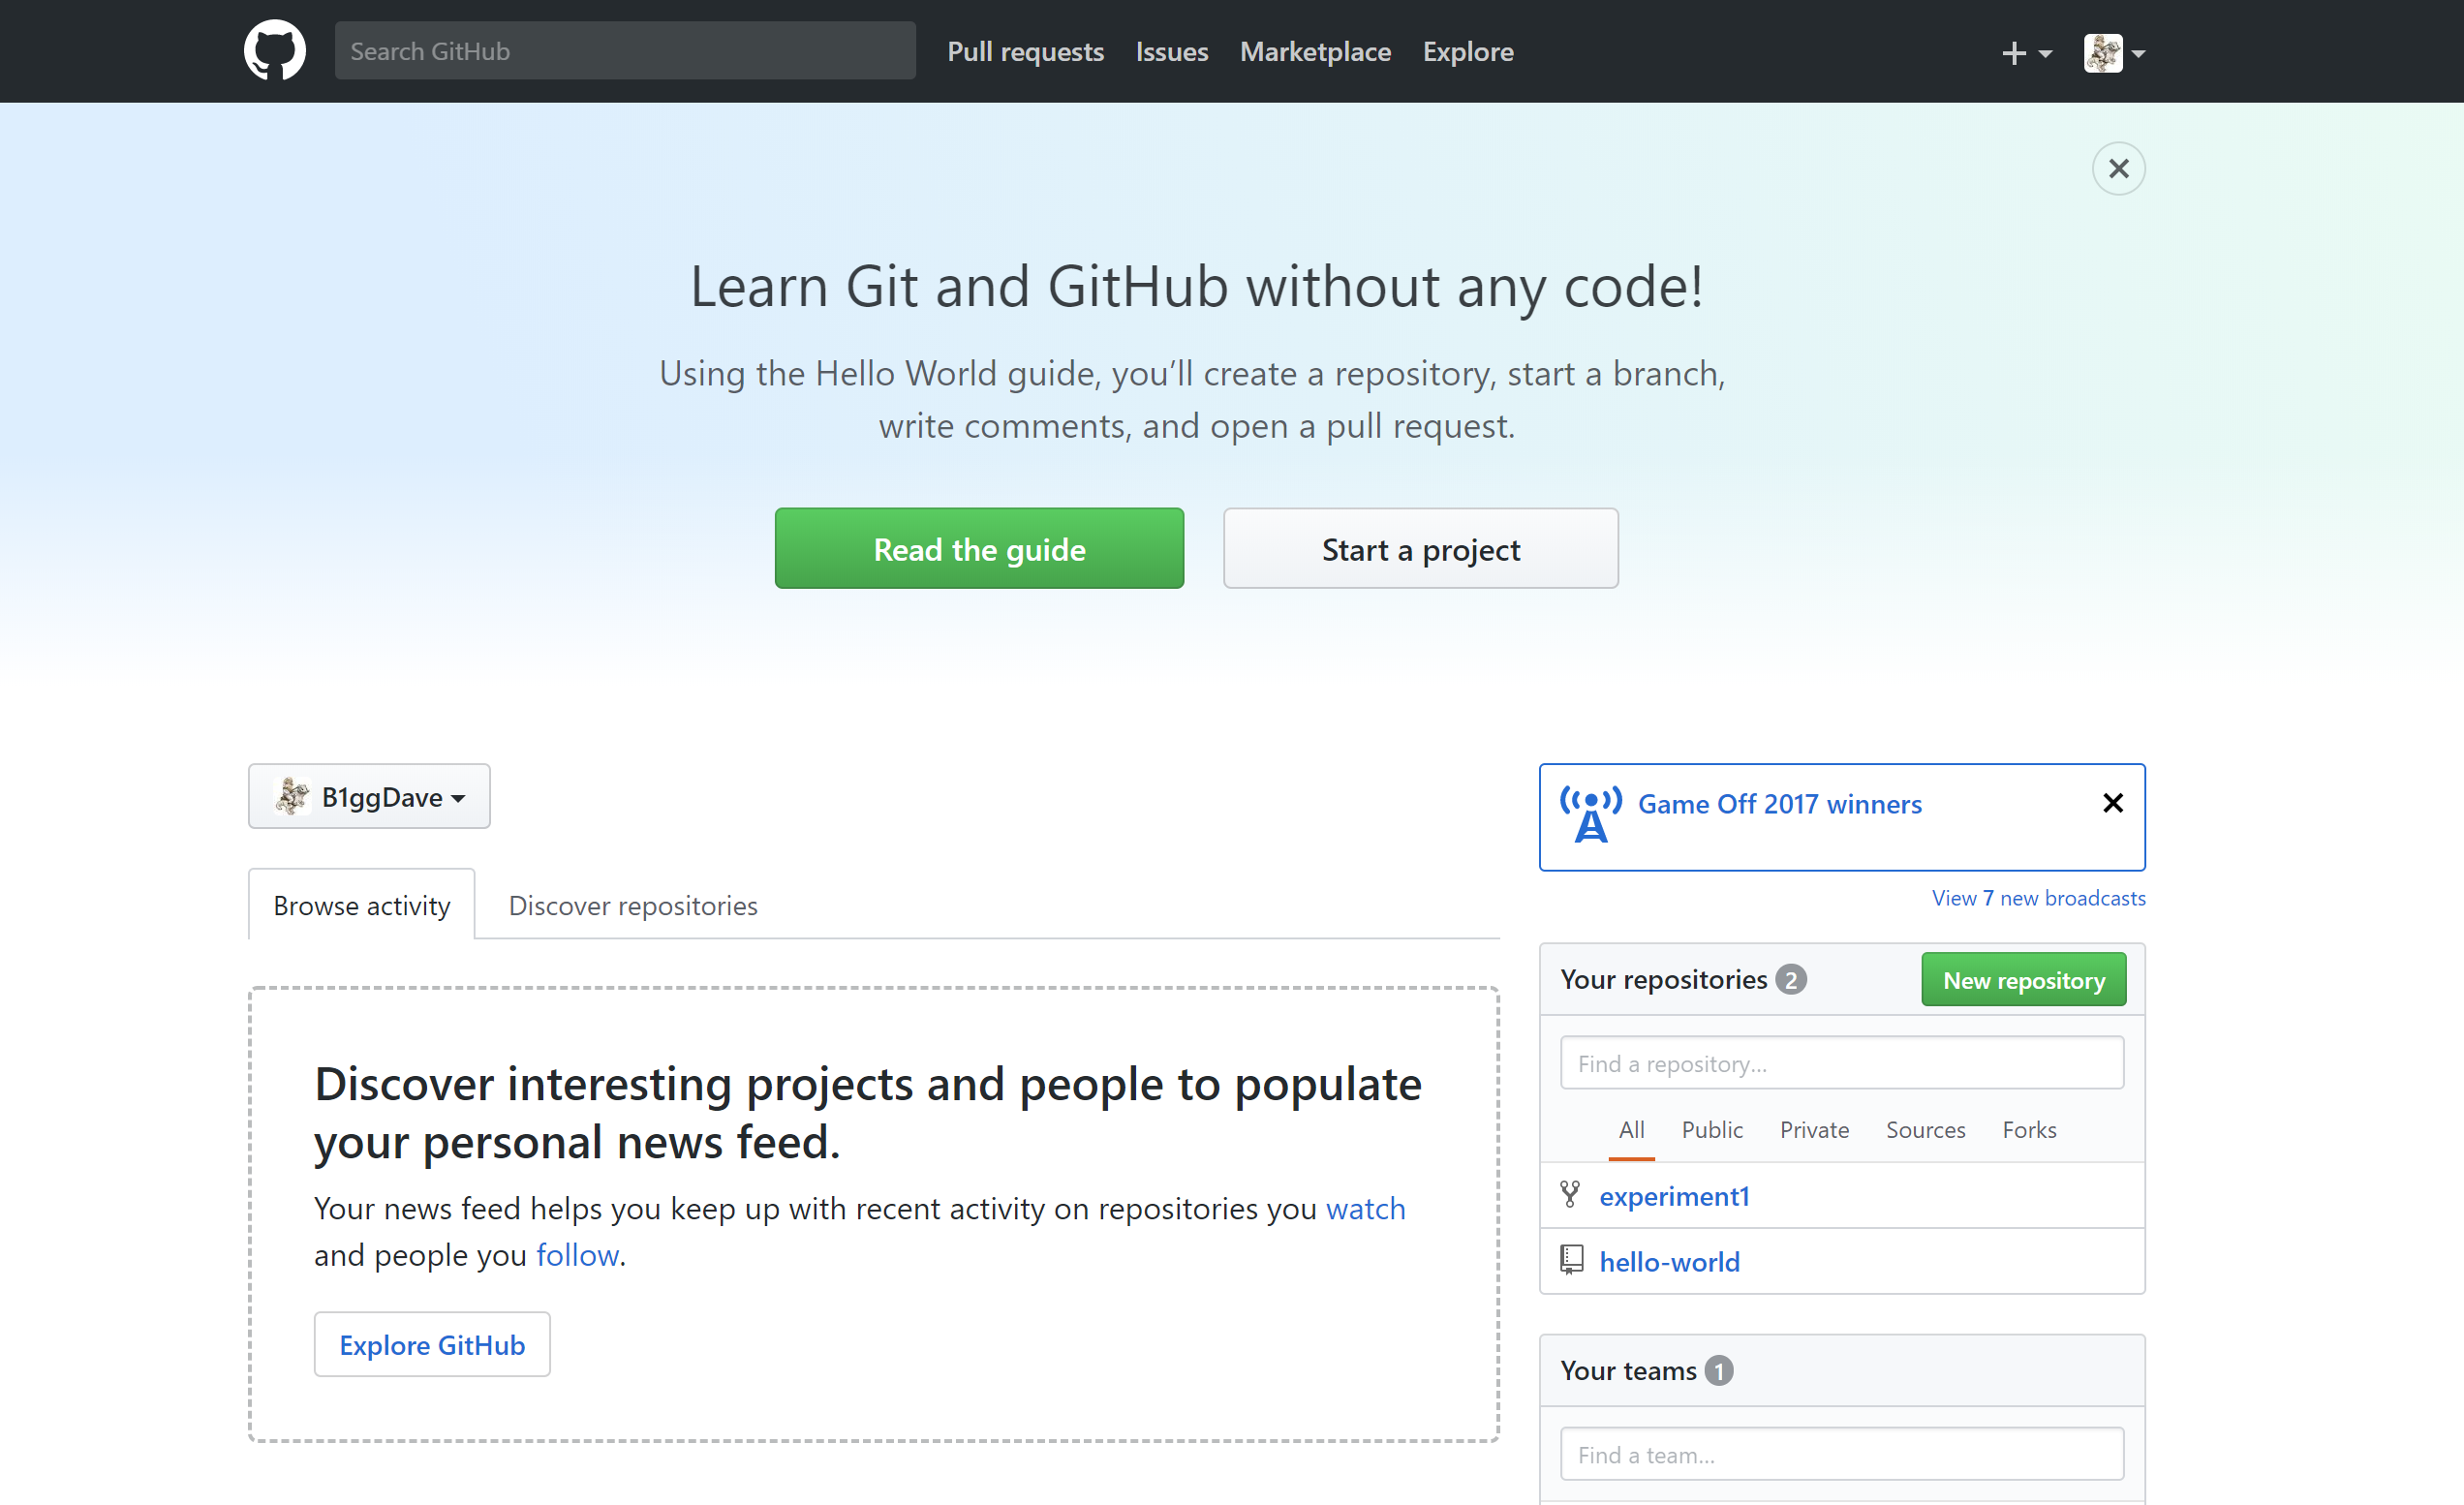Switch to Browse activity tab
Viewport: 2464px width, 1505px height.
(x=361, y=905)
